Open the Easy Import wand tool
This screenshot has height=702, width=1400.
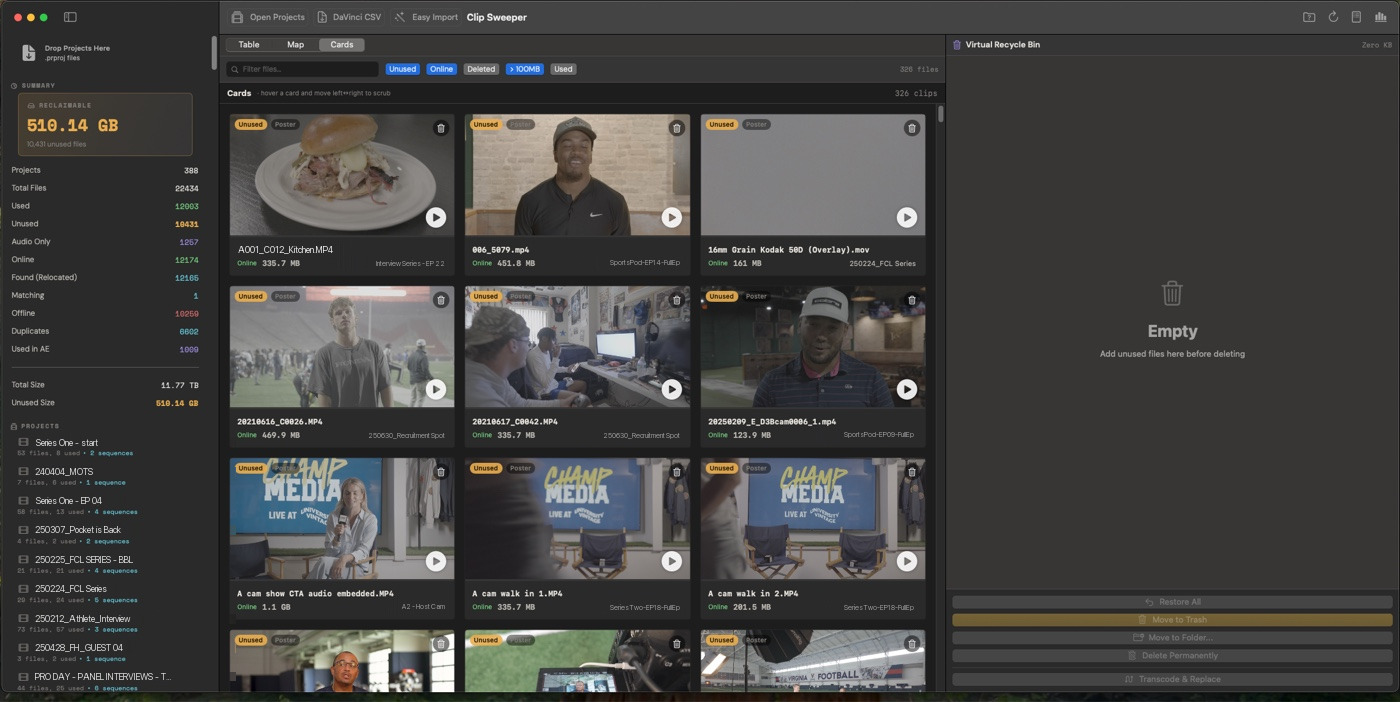pos(426,17)
